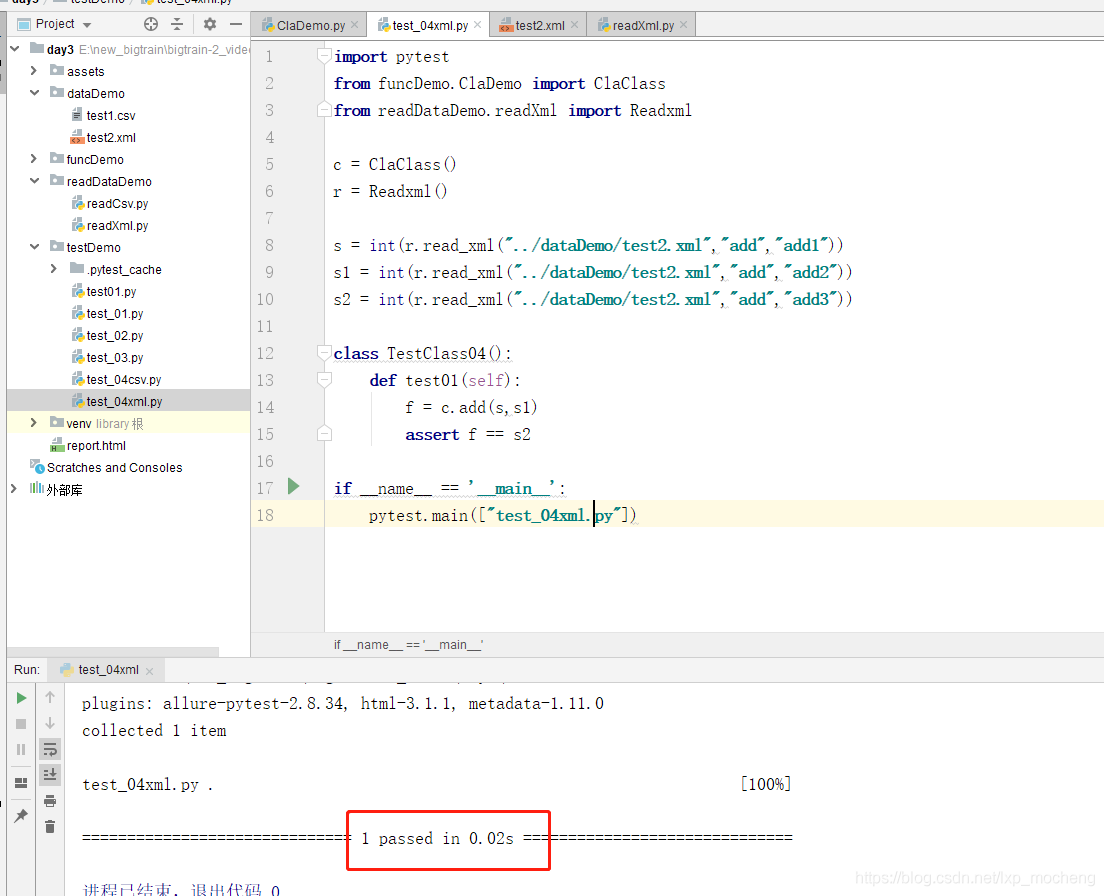Hide the Project panel with minus icon
The image size is (1104, 896).
(236, 24)
